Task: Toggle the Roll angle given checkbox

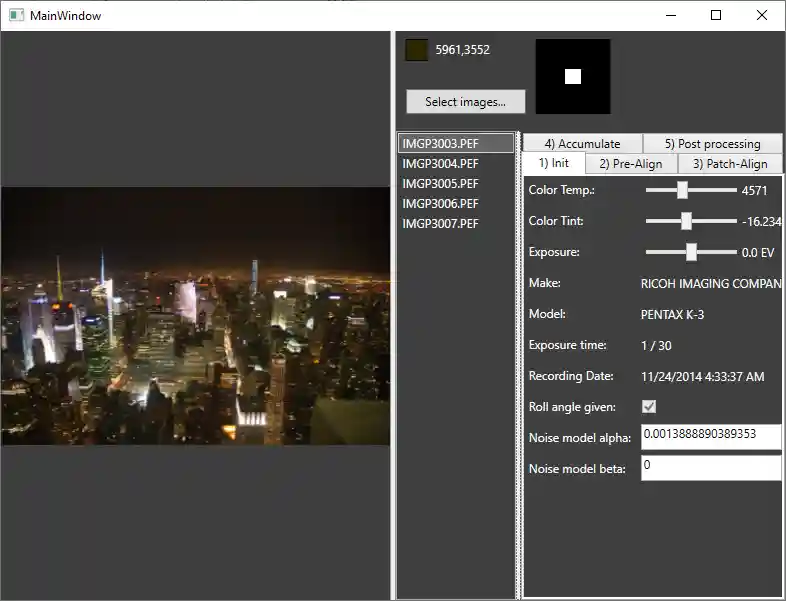Action: click(649, 407)
